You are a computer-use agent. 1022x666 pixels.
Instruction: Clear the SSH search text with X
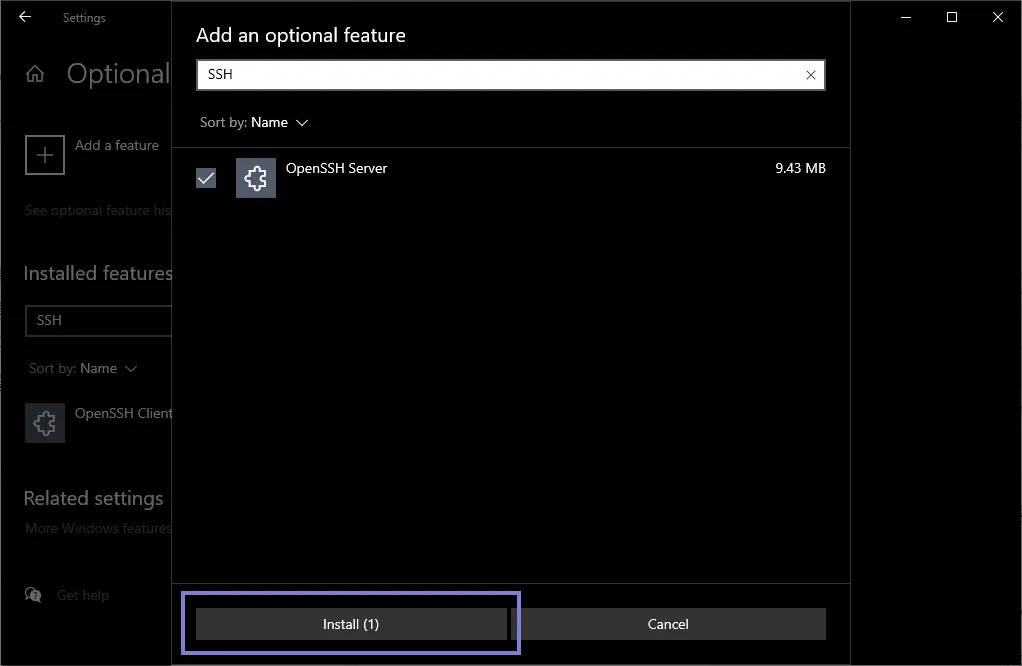pos(810,75)
